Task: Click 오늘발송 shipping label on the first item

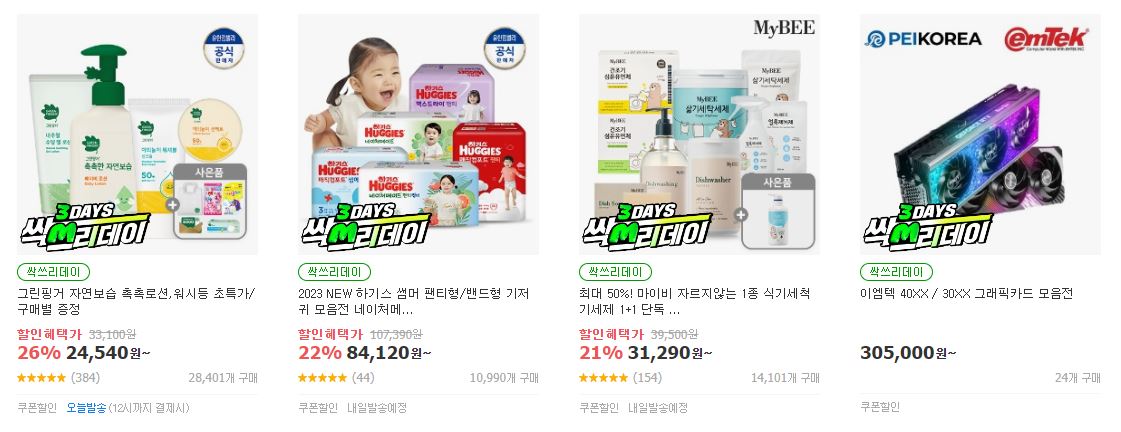Action: pos(87,408)
